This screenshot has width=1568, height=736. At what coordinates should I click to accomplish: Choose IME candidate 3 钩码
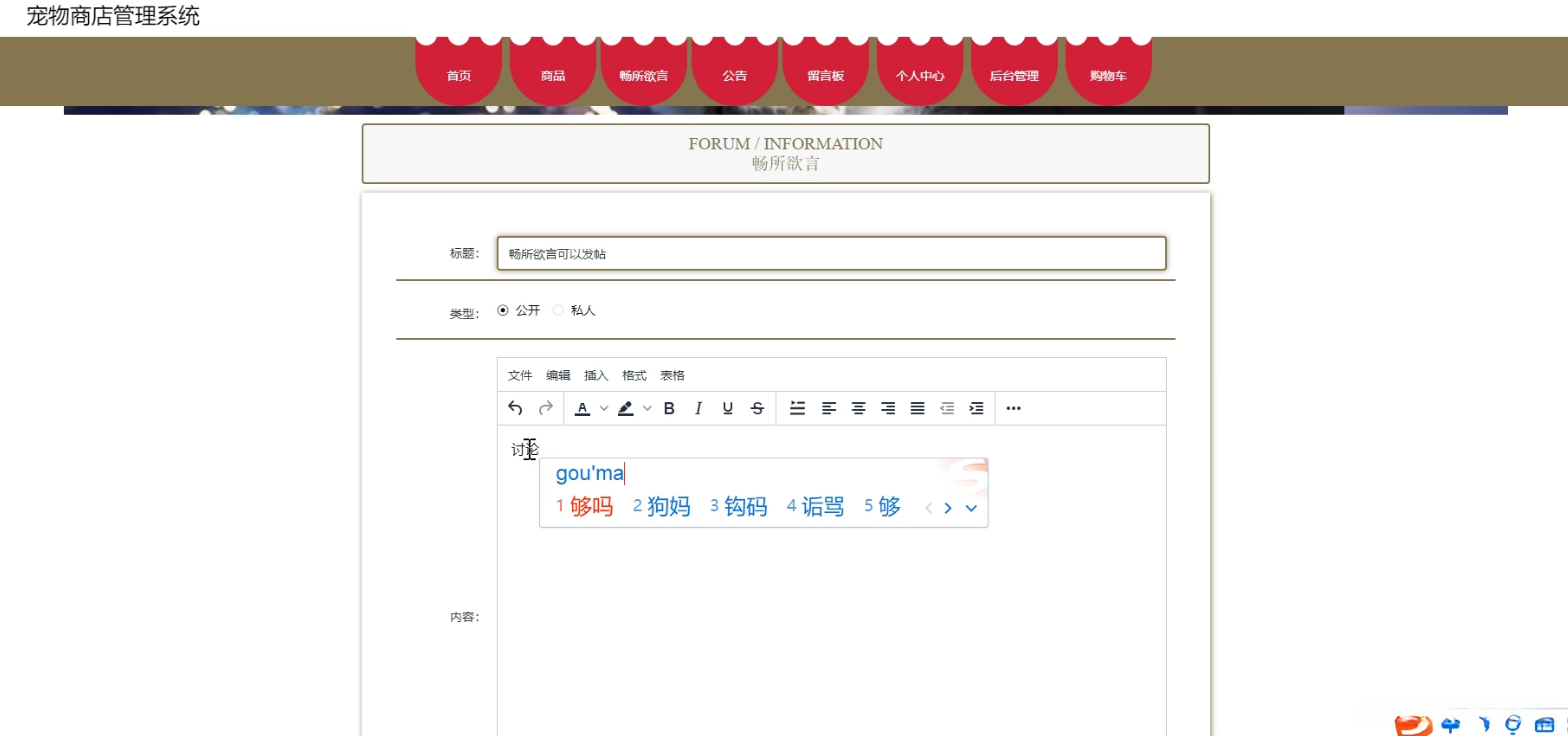coord(738,507)
